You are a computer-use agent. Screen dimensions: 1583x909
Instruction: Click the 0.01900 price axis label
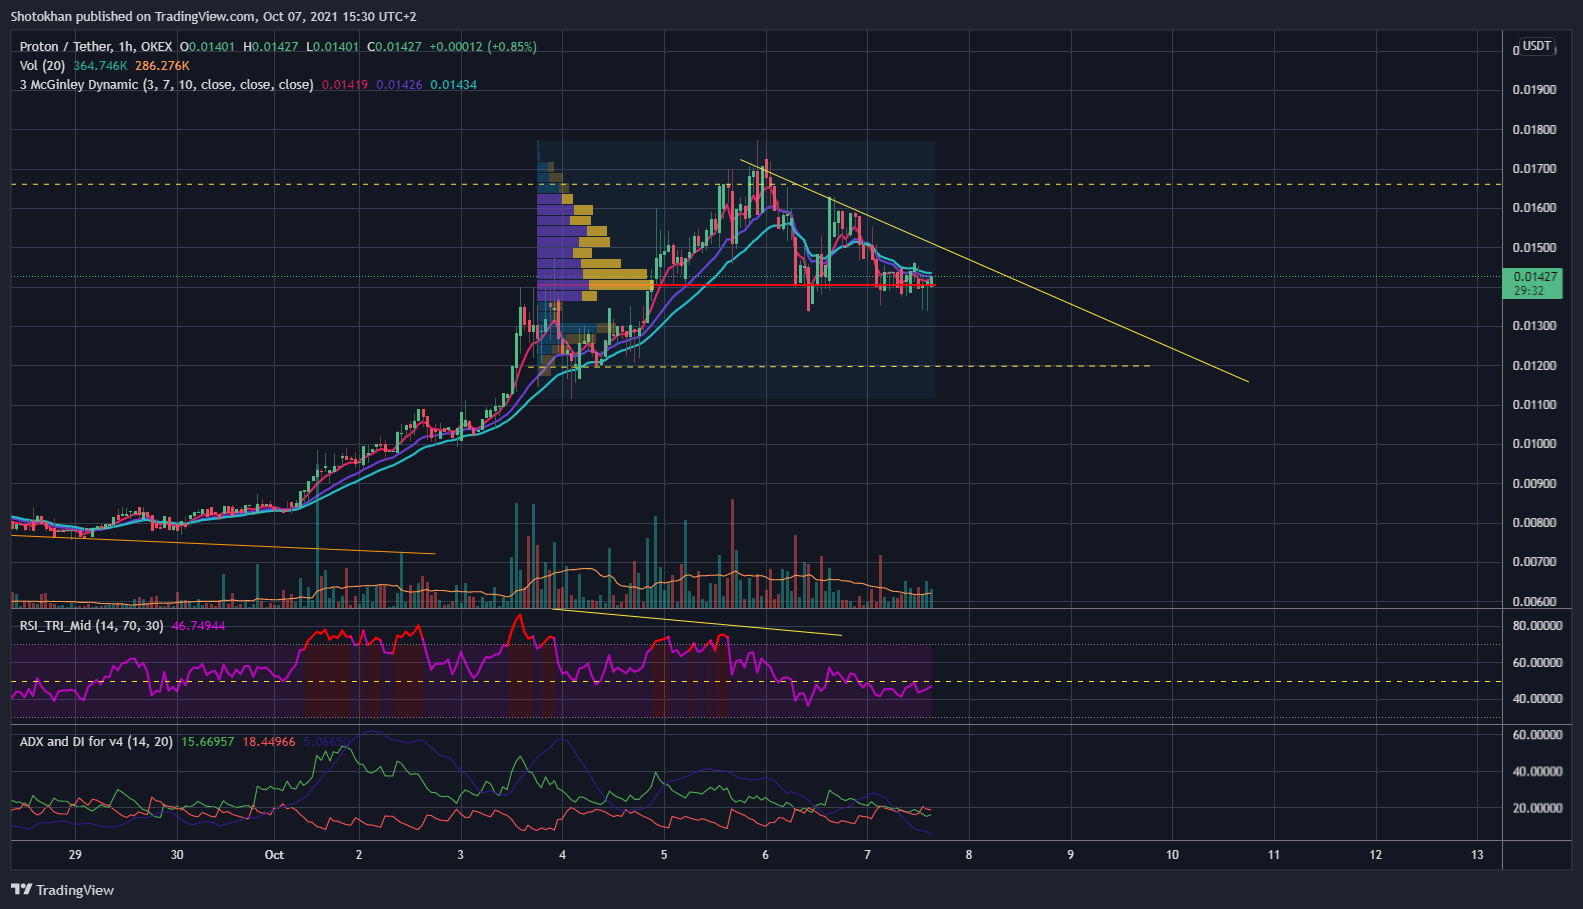coord(1534,89)
